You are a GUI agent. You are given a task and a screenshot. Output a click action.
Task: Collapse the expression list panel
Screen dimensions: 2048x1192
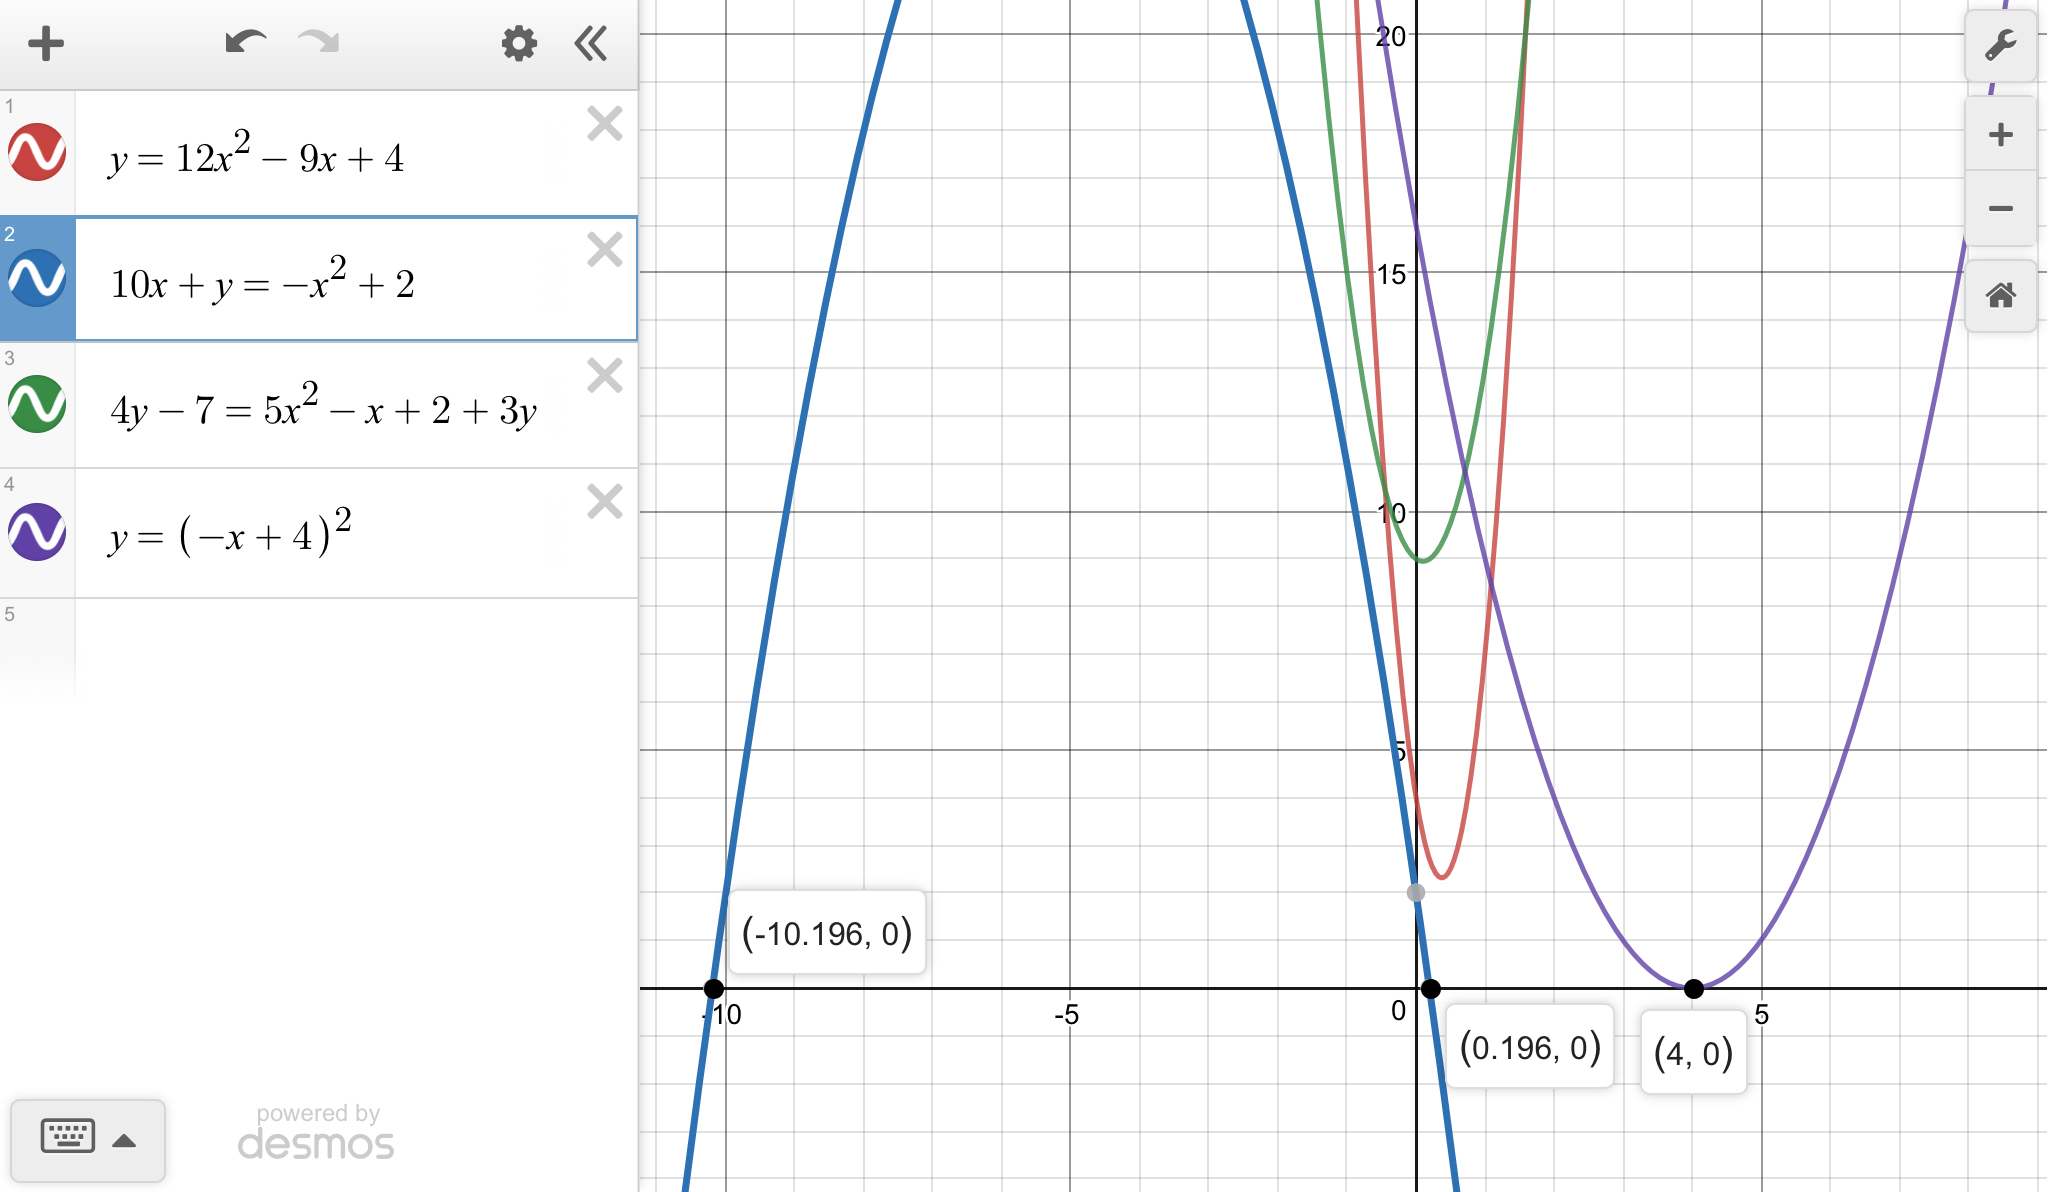tap(591, 43)
